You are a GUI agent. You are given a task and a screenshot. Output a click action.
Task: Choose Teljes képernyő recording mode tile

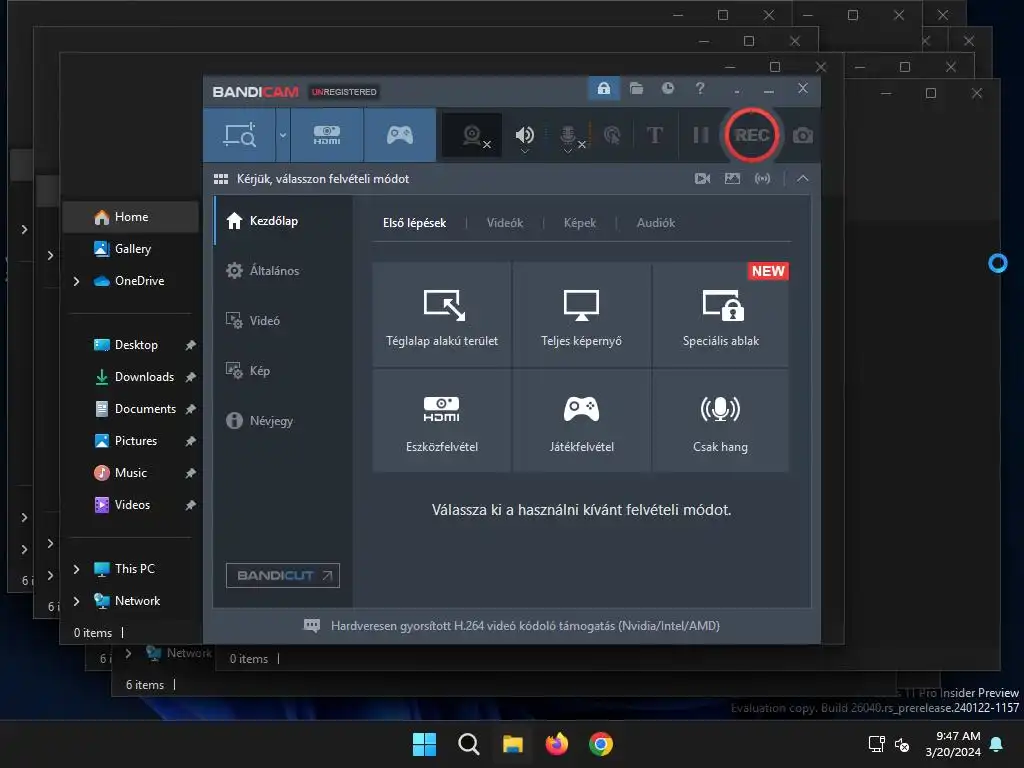pyautogui.click(x=581, y=315)
